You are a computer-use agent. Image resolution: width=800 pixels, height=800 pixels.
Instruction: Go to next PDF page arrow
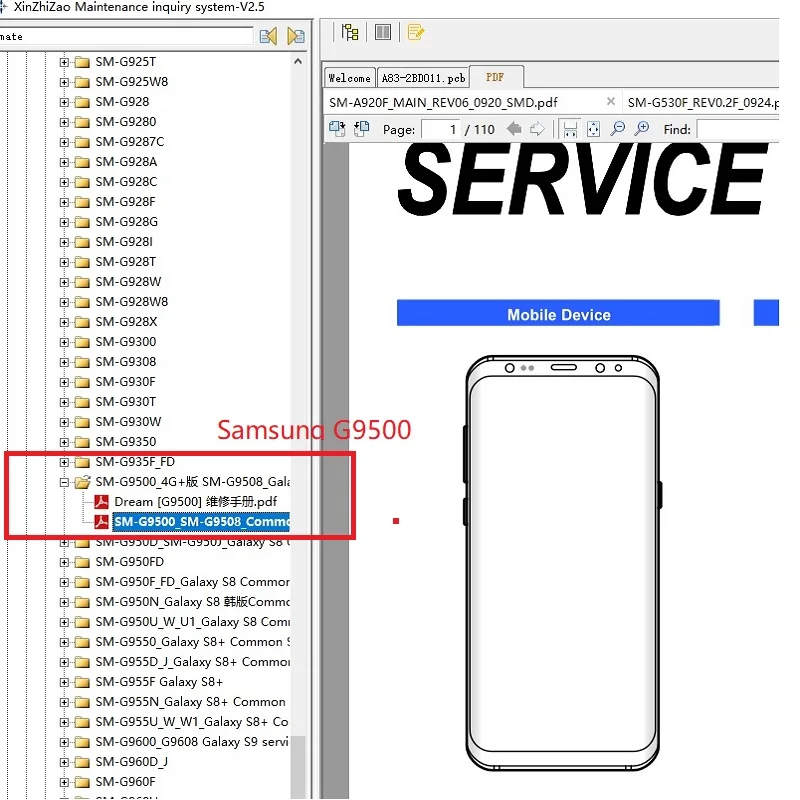(x=537, y=129)
